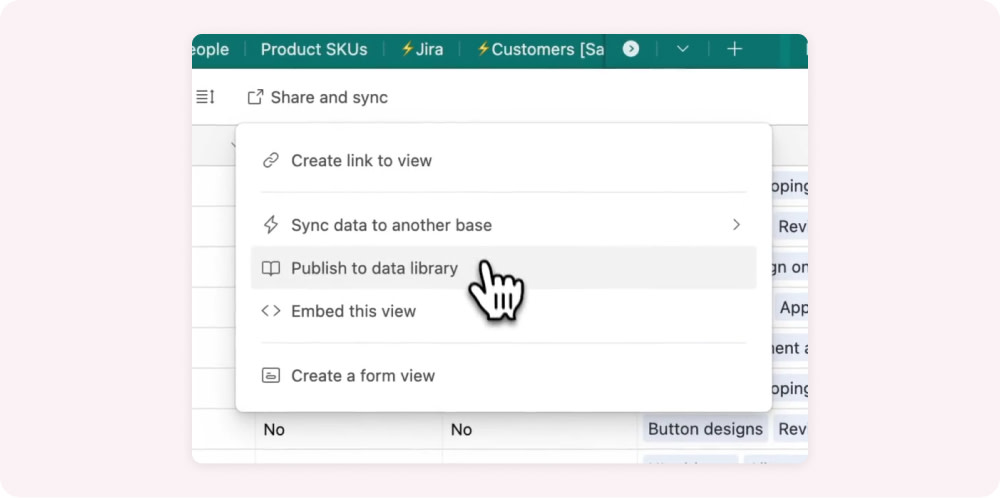
Task: Open the Jira table tab
Action: (x=422, y=49)
